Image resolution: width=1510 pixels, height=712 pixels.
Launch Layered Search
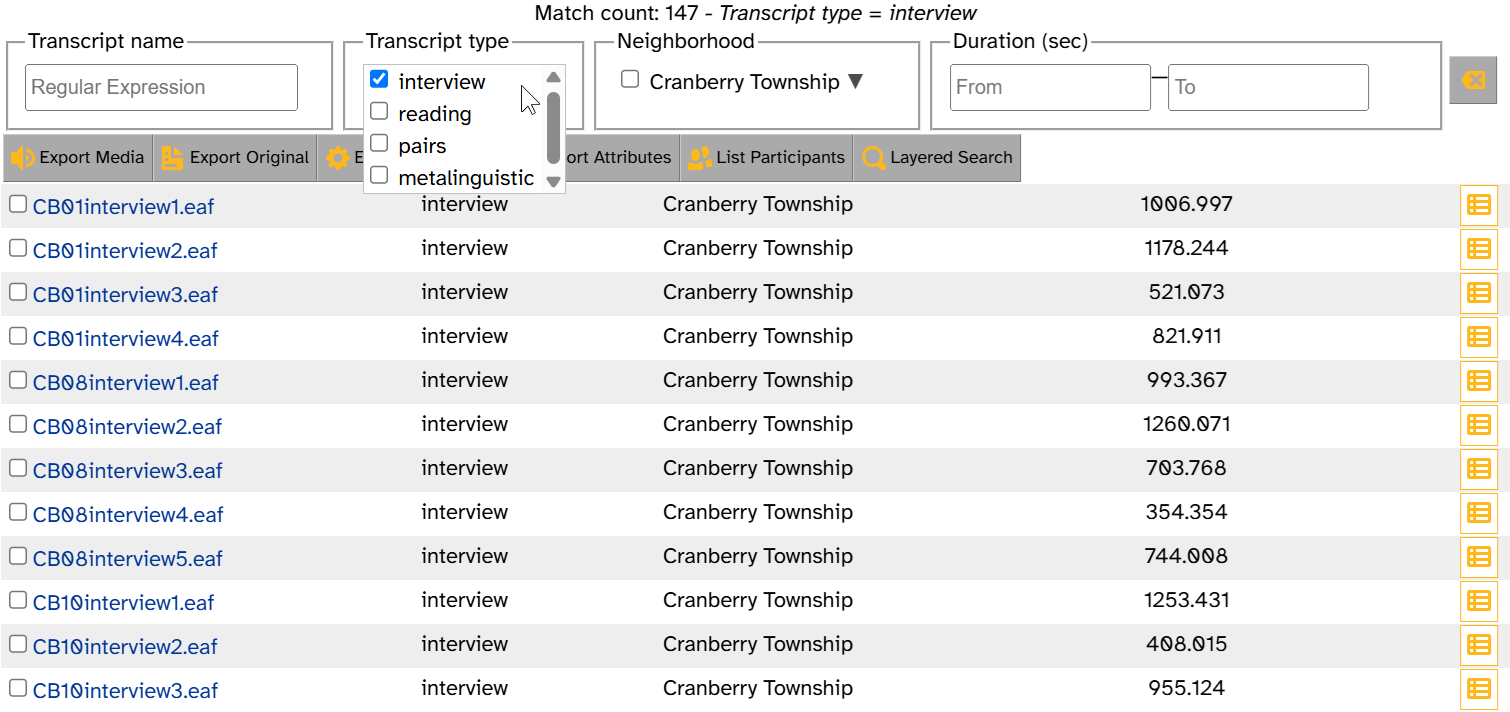tap(937, 158)
